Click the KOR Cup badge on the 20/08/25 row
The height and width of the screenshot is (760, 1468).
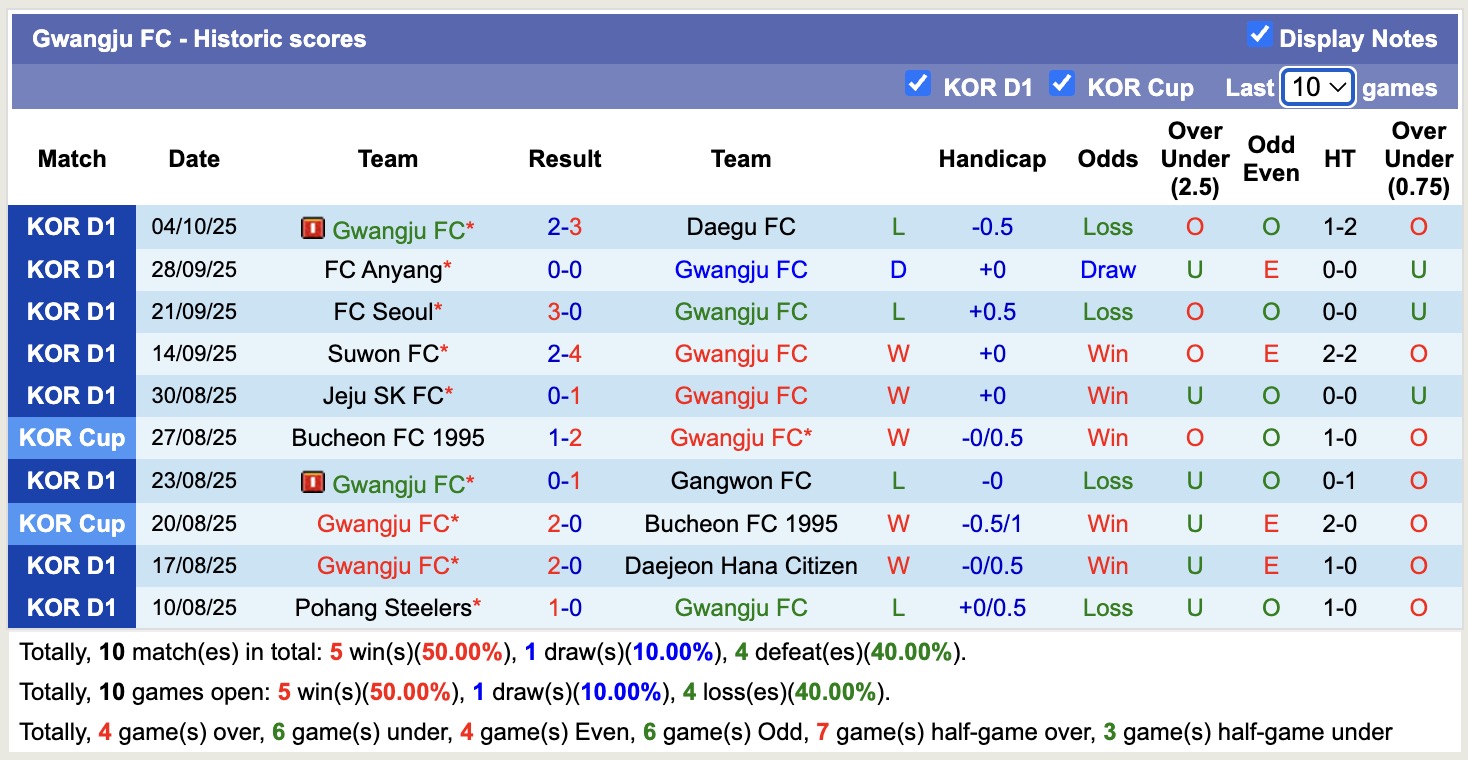click(x=71, y=523)
